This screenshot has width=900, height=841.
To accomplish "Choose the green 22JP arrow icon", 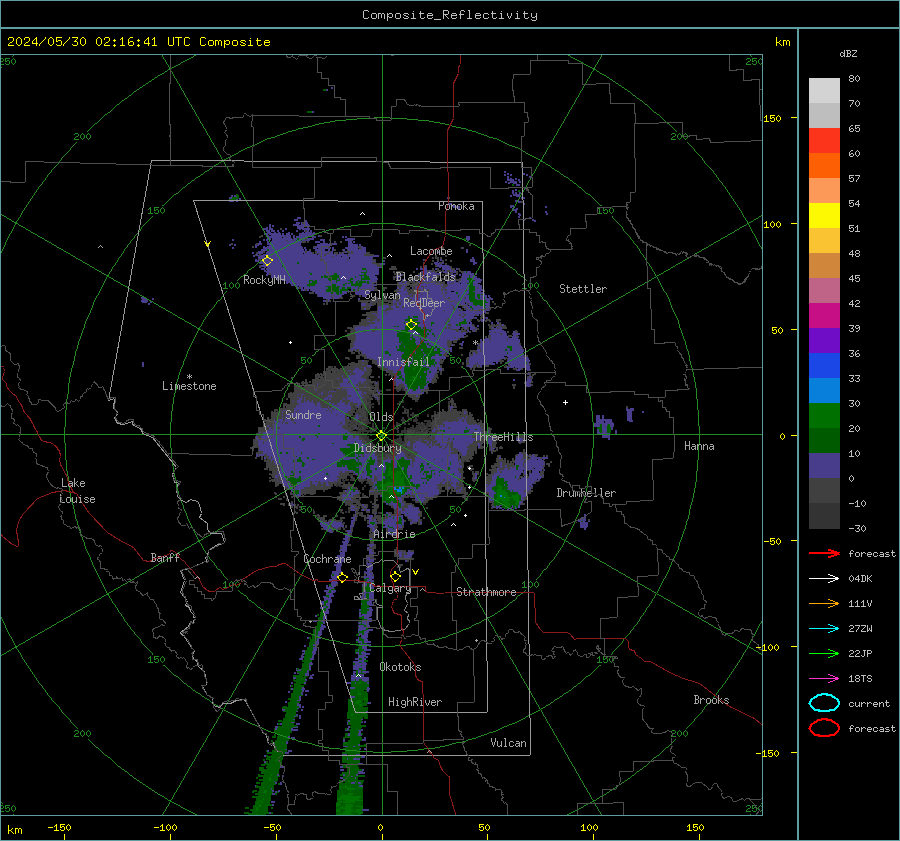I will pyautogui.click(x=824, y=653).
